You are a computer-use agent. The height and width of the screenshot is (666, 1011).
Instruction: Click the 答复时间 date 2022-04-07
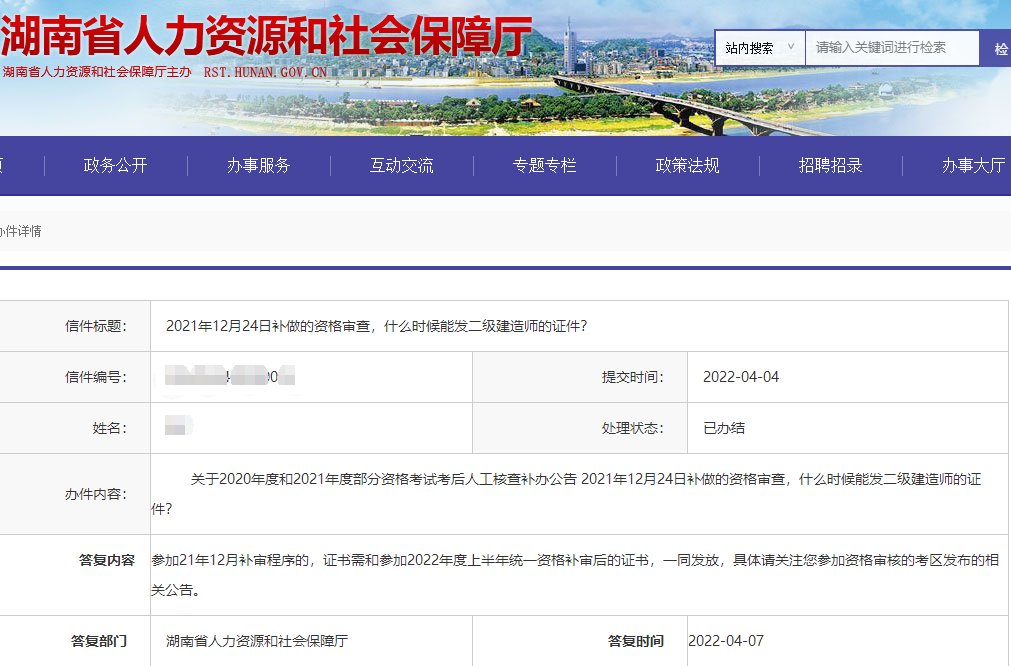[725, 640]
